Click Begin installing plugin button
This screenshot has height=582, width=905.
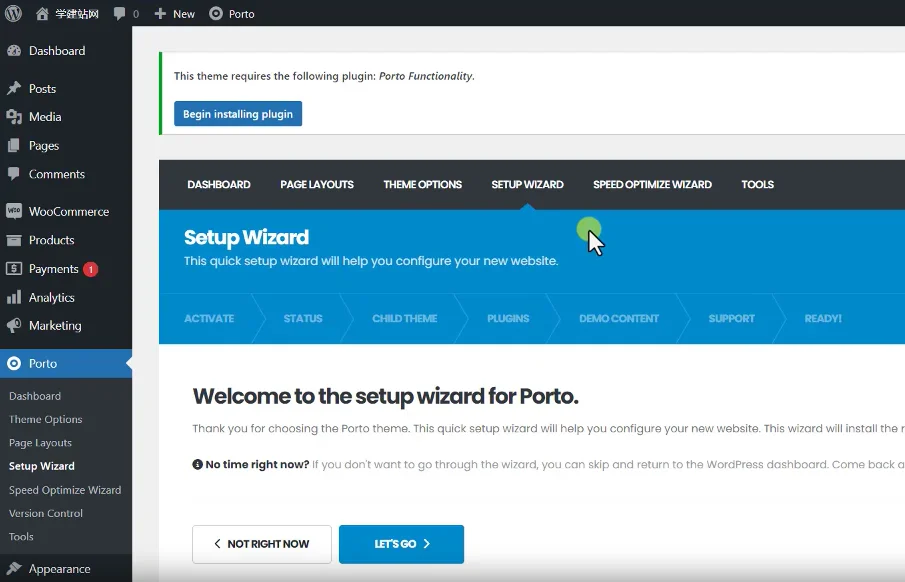pos(238,114)
